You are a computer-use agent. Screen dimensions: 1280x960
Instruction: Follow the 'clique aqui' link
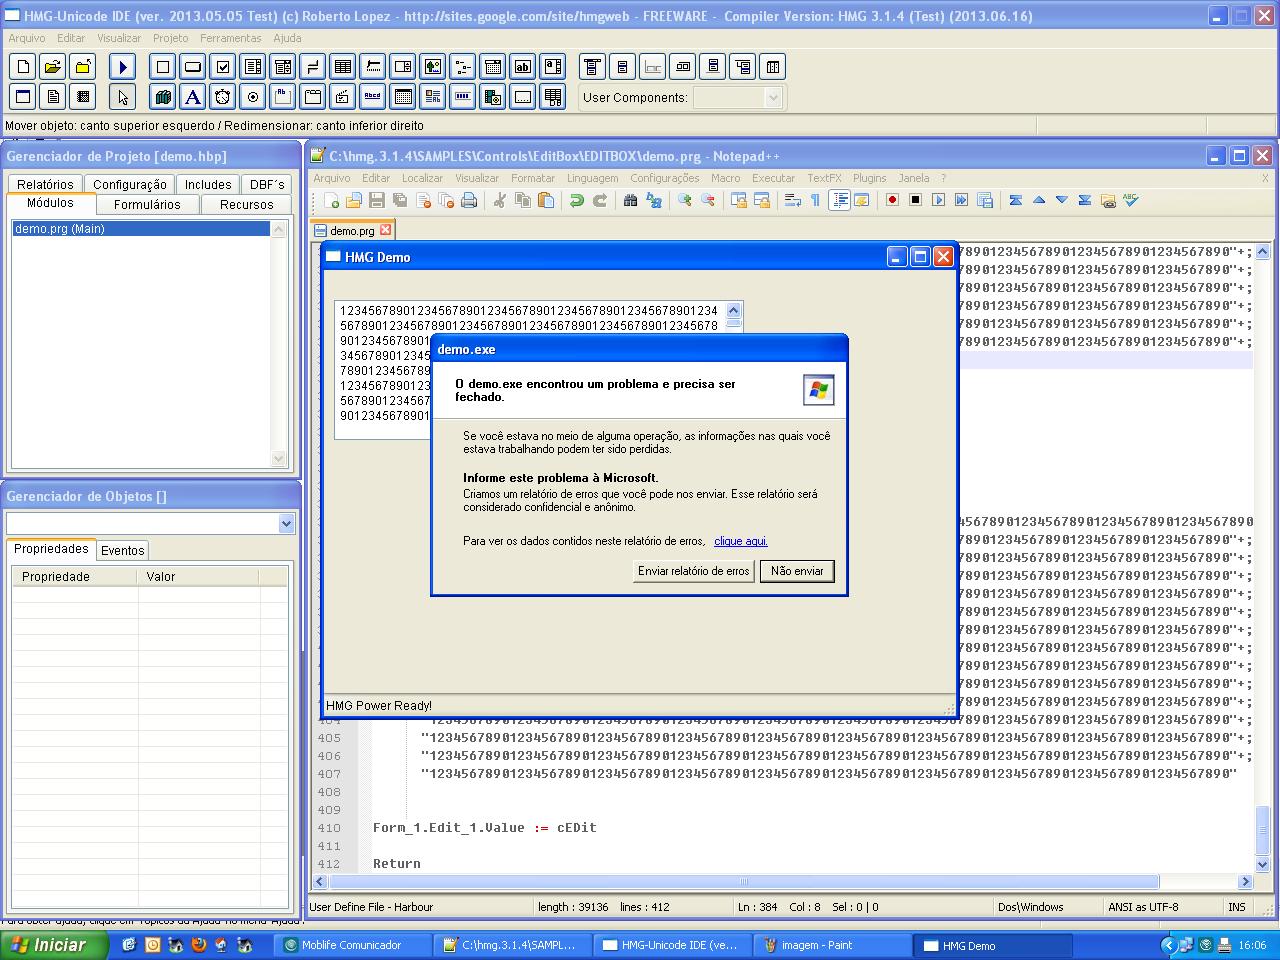tap(740, 541)
